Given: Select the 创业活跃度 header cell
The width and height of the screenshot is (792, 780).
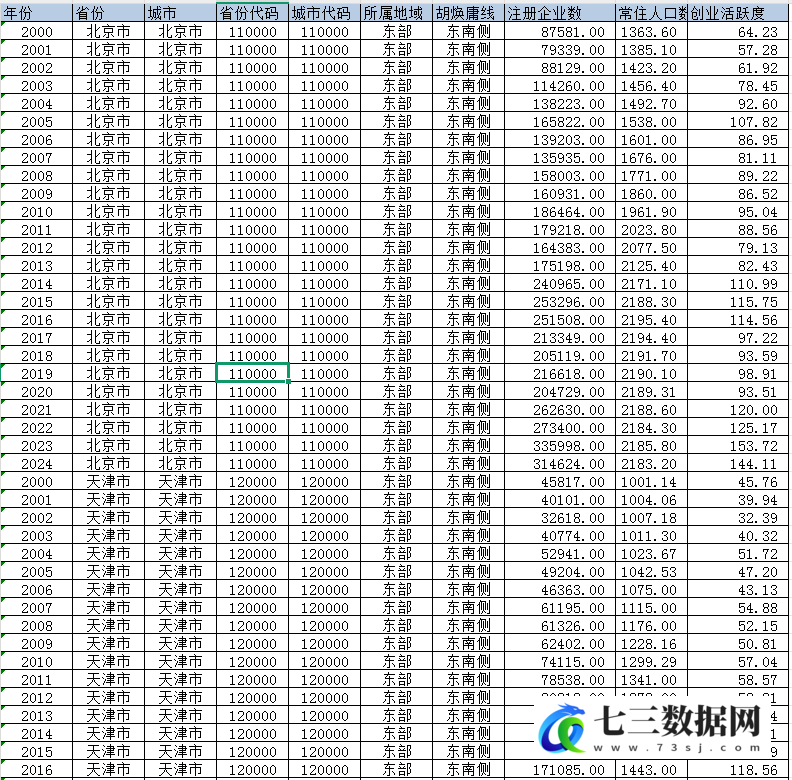Looking at the screenshot, I should [738, 13].
